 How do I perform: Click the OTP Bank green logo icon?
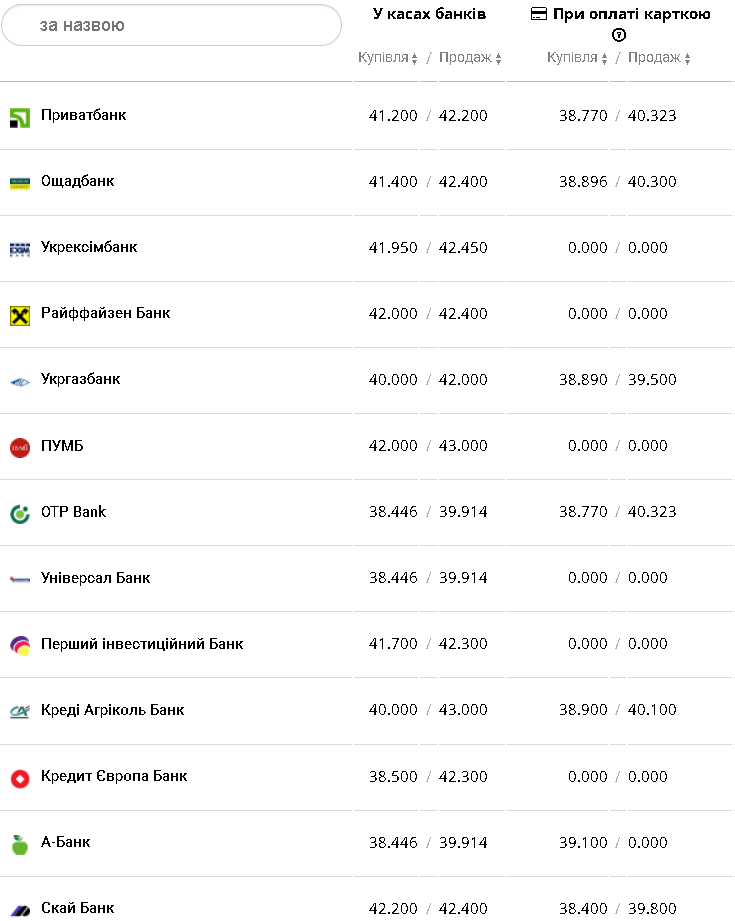tap(20, 513)
